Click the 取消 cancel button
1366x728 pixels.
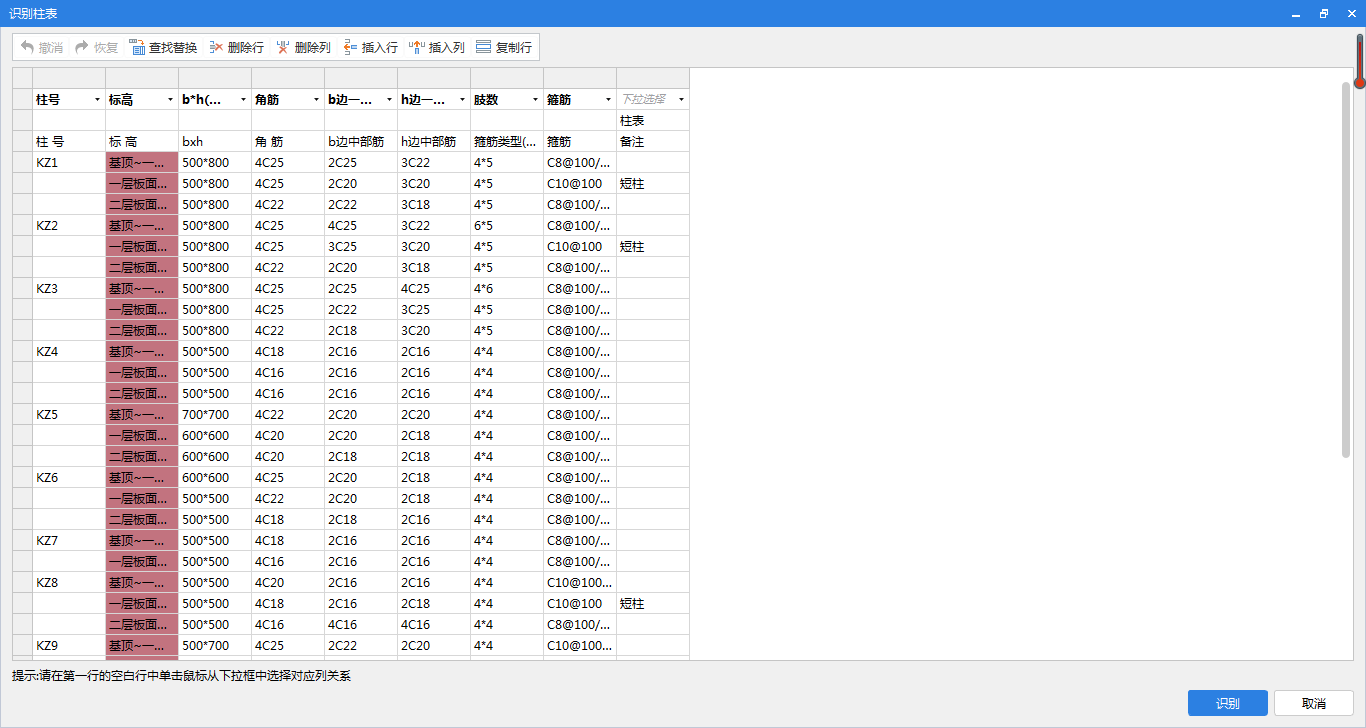point(1314,703)
